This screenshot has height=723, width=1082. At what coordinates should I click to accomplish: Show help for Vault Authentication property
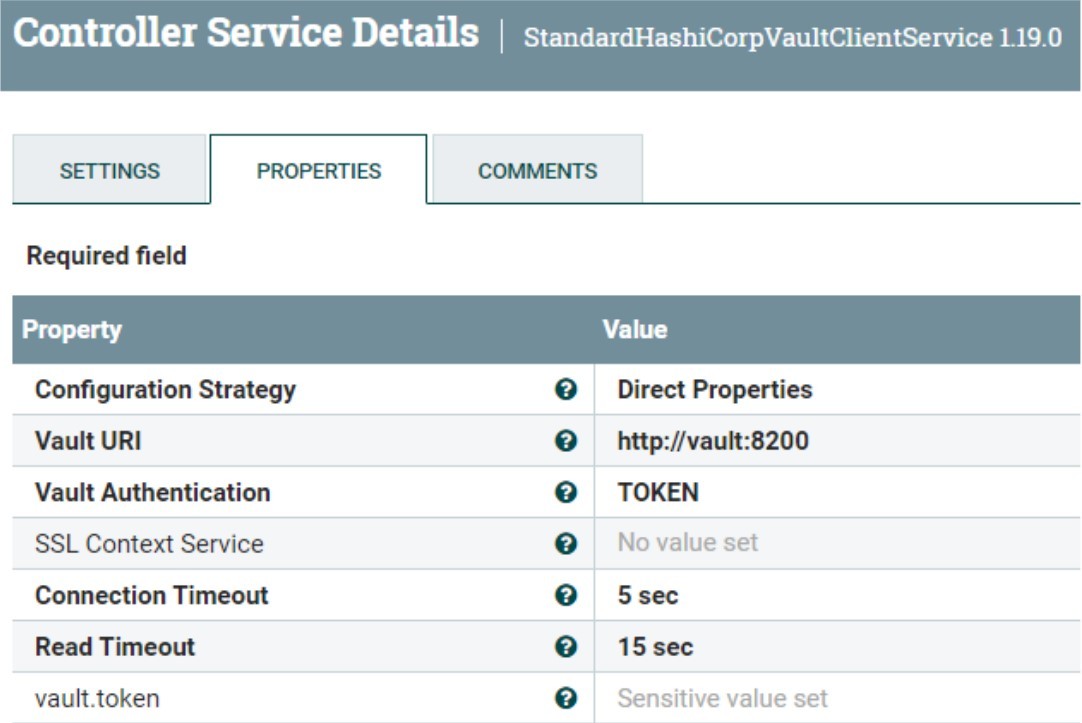coord(566,492)
